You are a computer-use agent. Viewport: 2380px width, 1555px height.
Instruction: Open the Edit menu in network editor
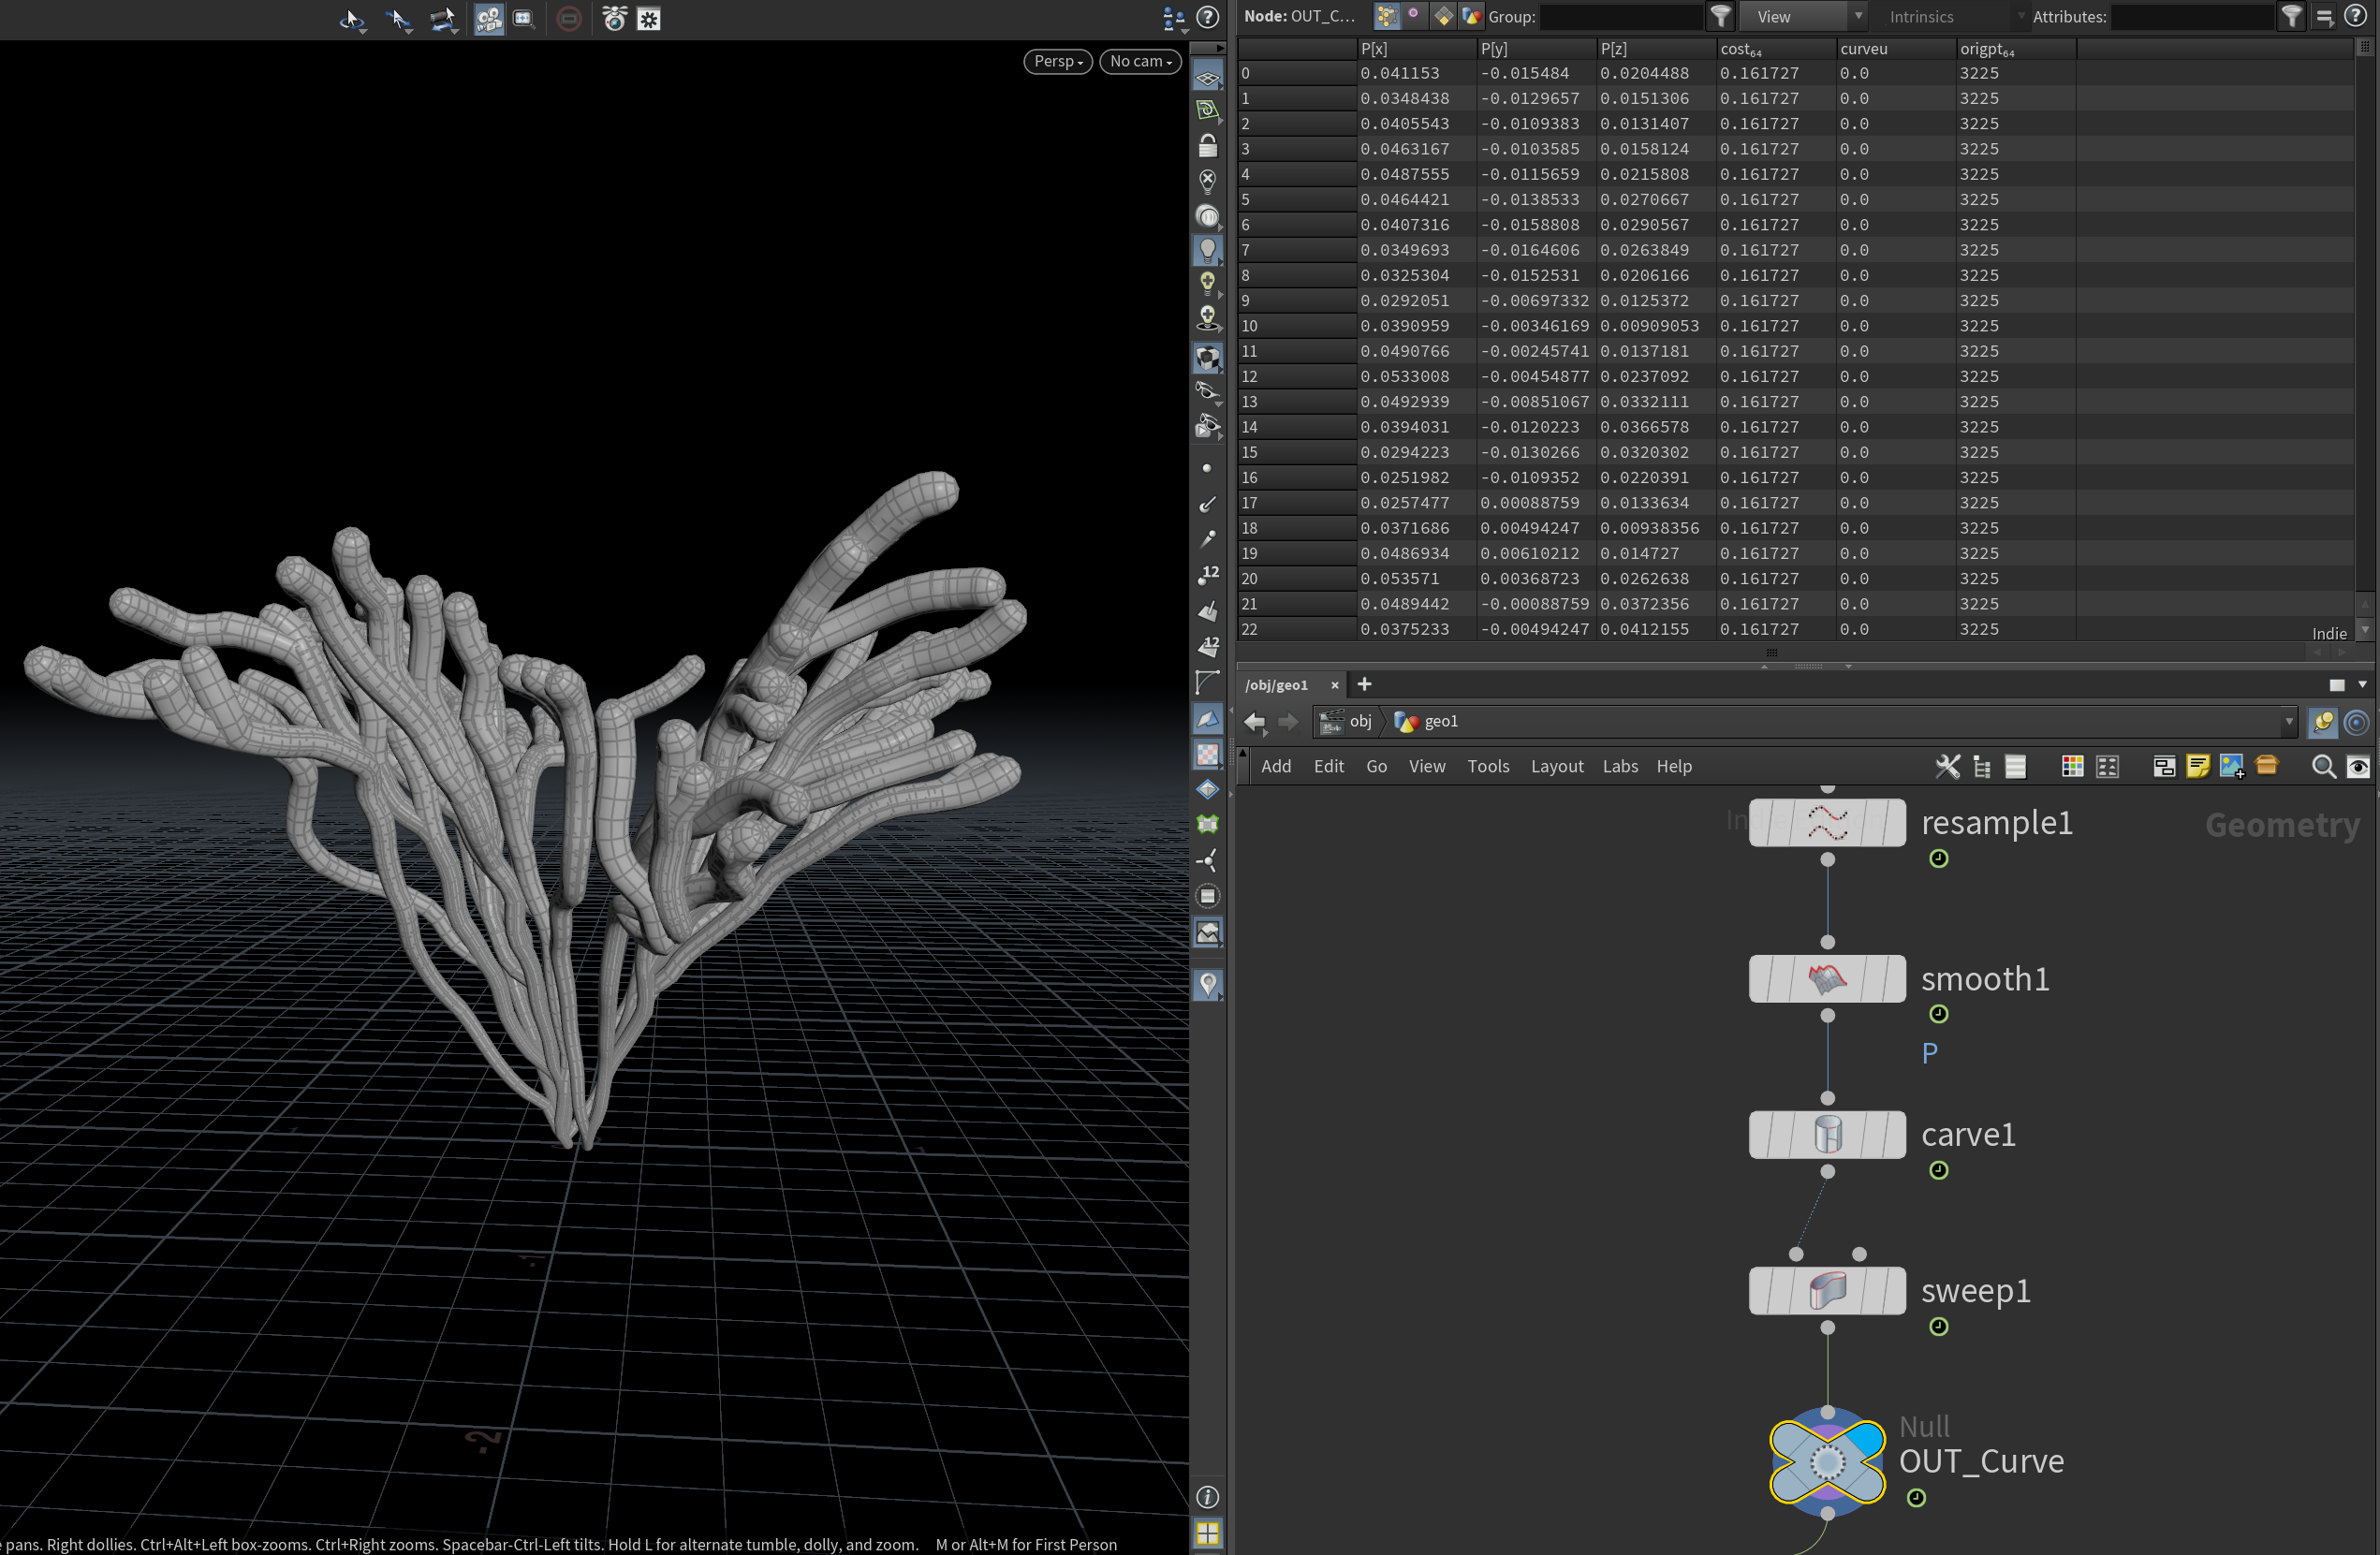click(x=1328, y=766)
